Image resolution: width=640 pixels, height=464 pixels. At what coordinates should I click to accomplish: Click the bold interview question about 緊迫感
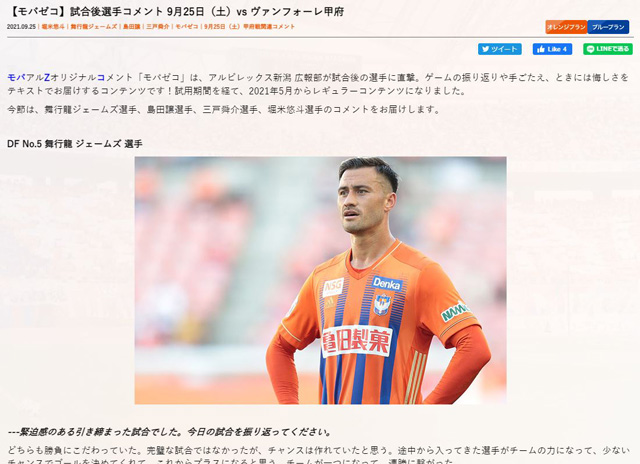170,432
